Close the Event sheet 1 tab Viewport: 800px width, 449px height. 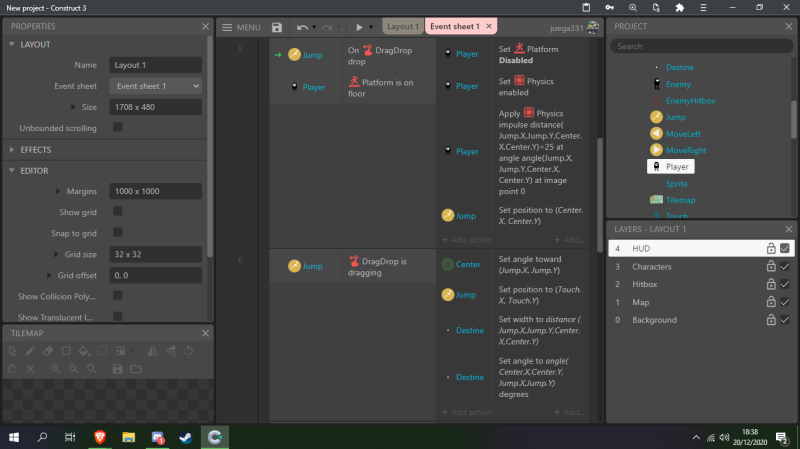489,26
